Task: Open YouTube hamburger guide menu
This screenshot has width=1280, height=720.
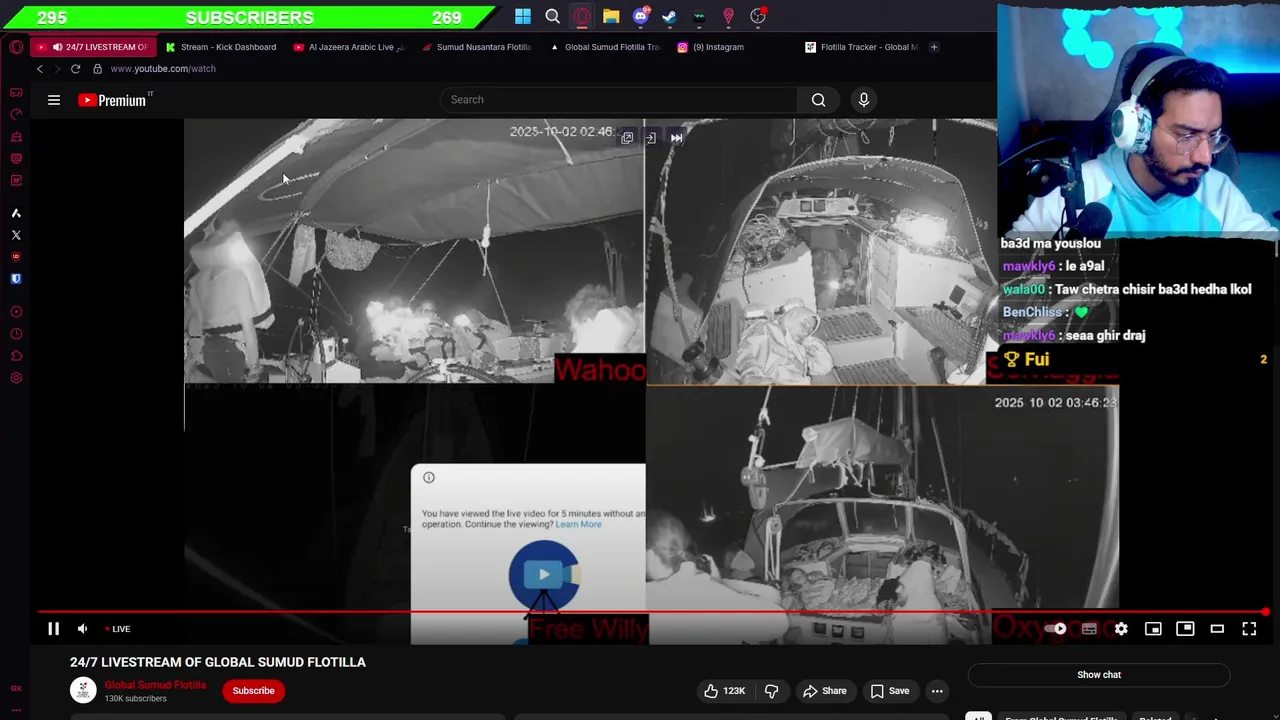Action: [54, 100]
